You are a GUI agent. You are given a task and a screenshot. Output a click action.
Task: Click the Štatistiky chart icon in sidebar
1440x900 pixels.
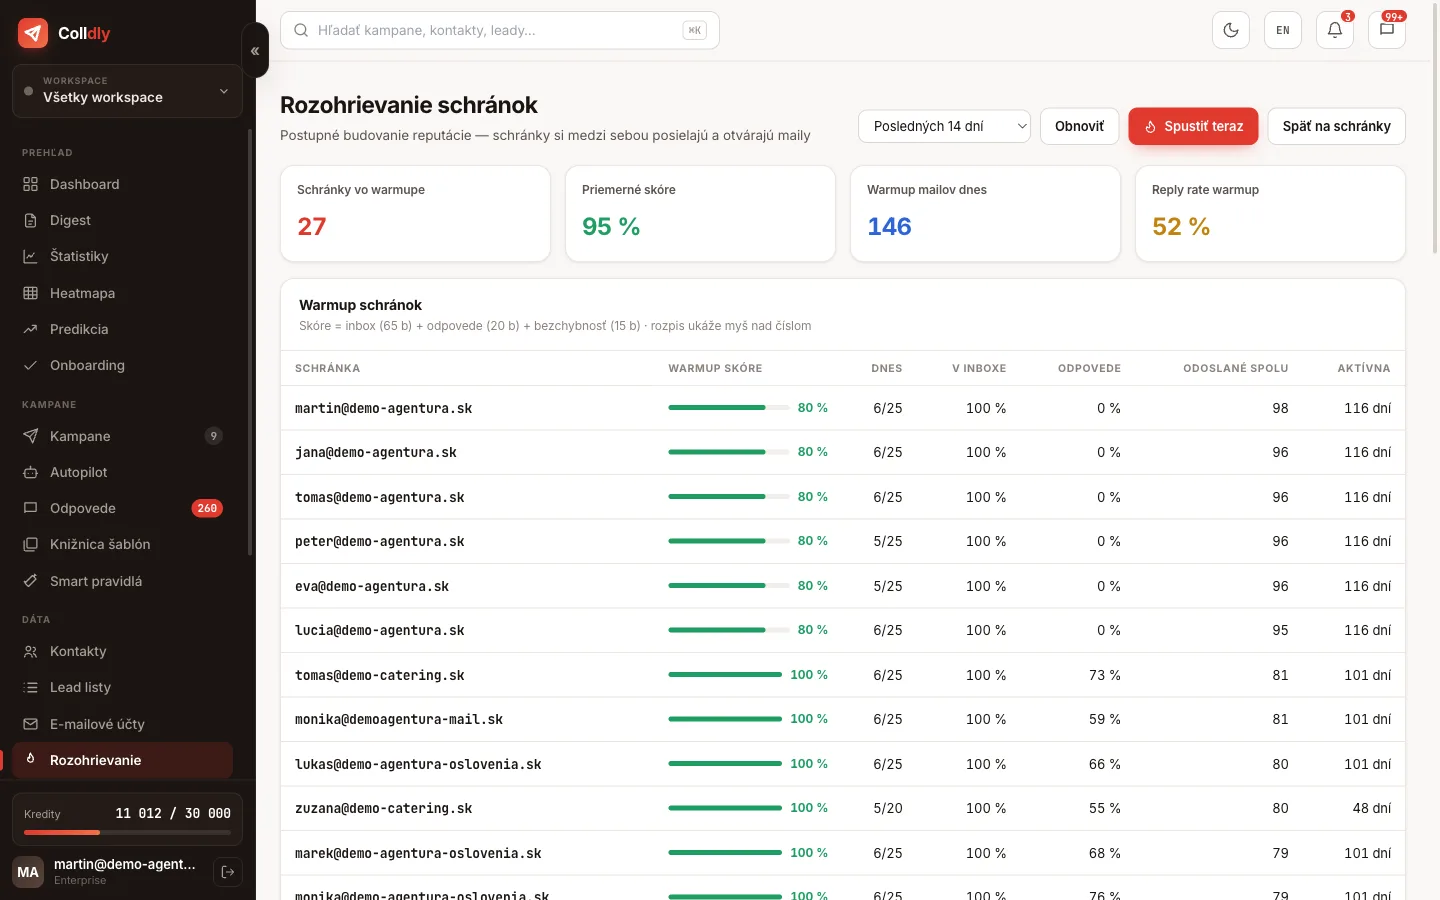[x=31, y=256]
